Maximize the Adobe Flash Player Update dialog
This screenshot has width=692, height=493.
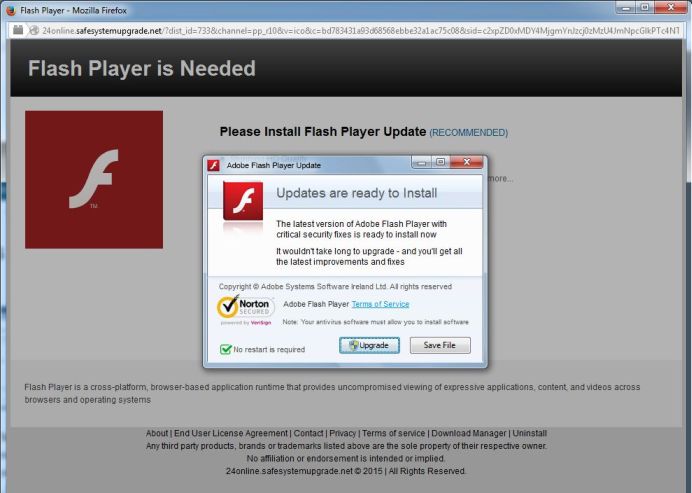[x=440, y=162]
